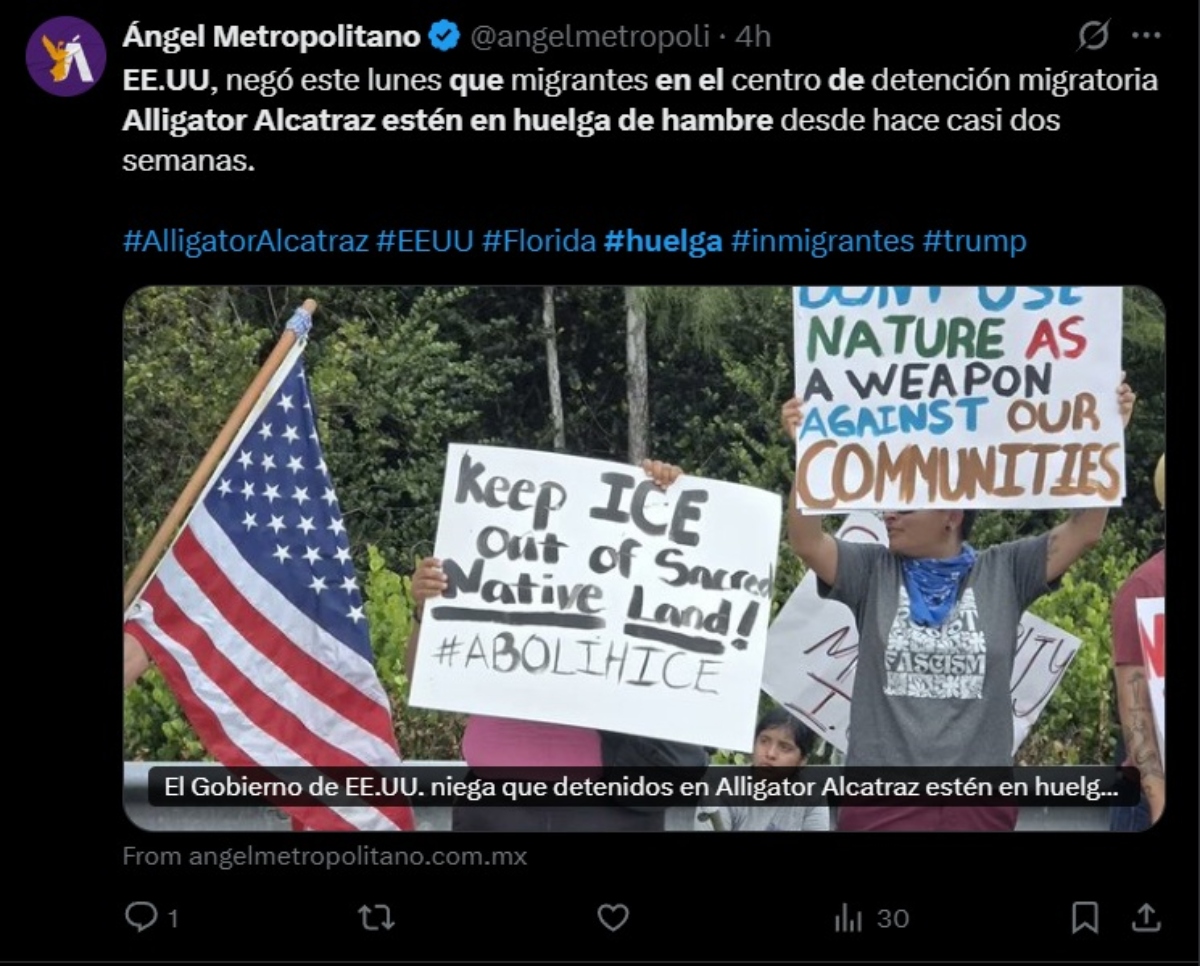Open the Grok explain-this-post icon
Image resolution: width=1200 pixels, height=966 pixels.
[1093, 36]
